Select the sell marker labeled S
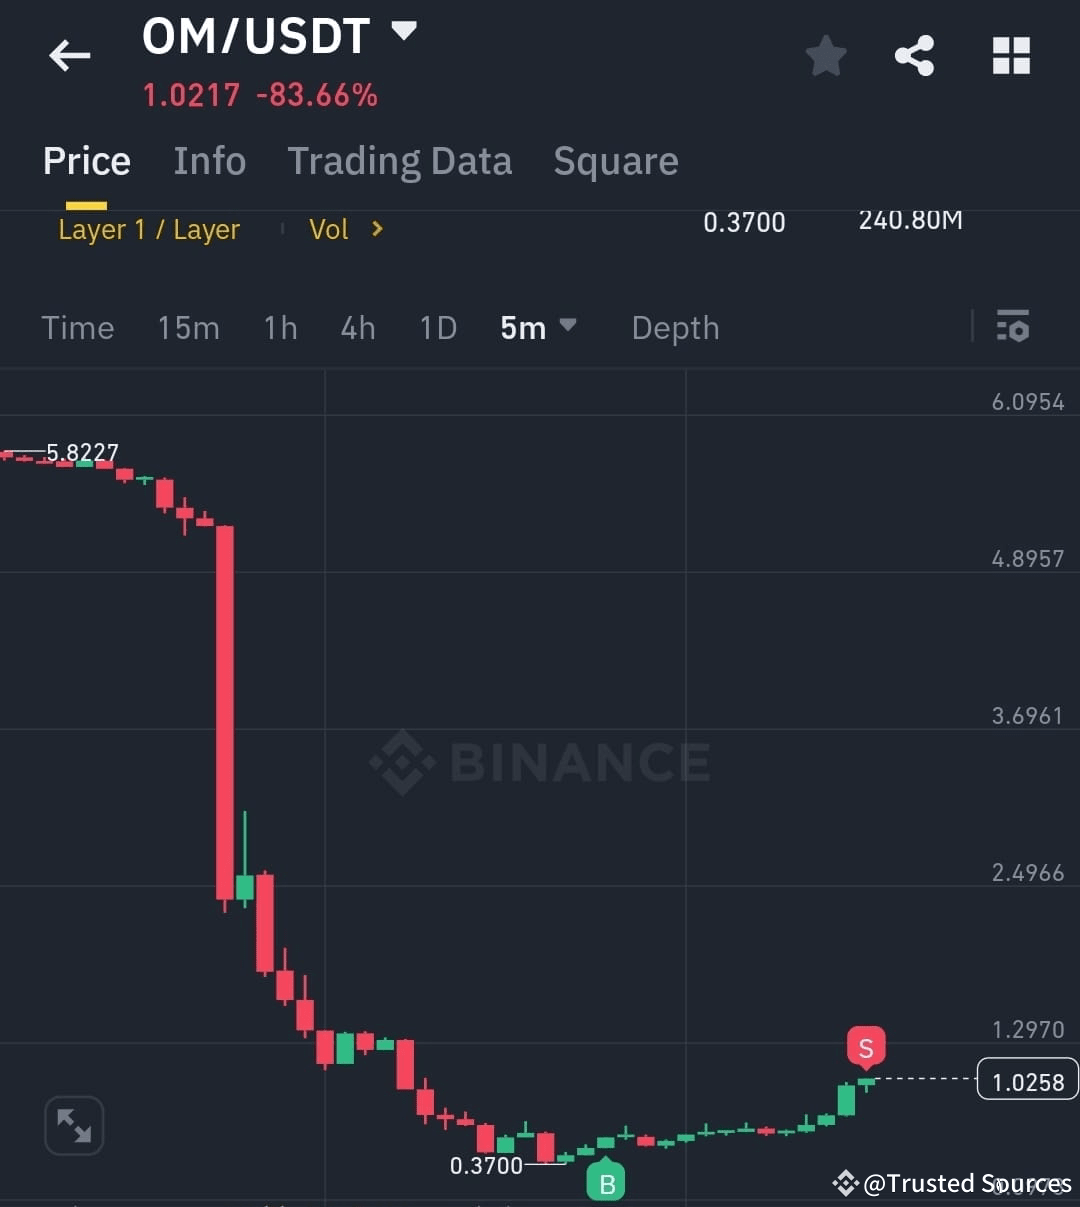 click(865, 1047)
